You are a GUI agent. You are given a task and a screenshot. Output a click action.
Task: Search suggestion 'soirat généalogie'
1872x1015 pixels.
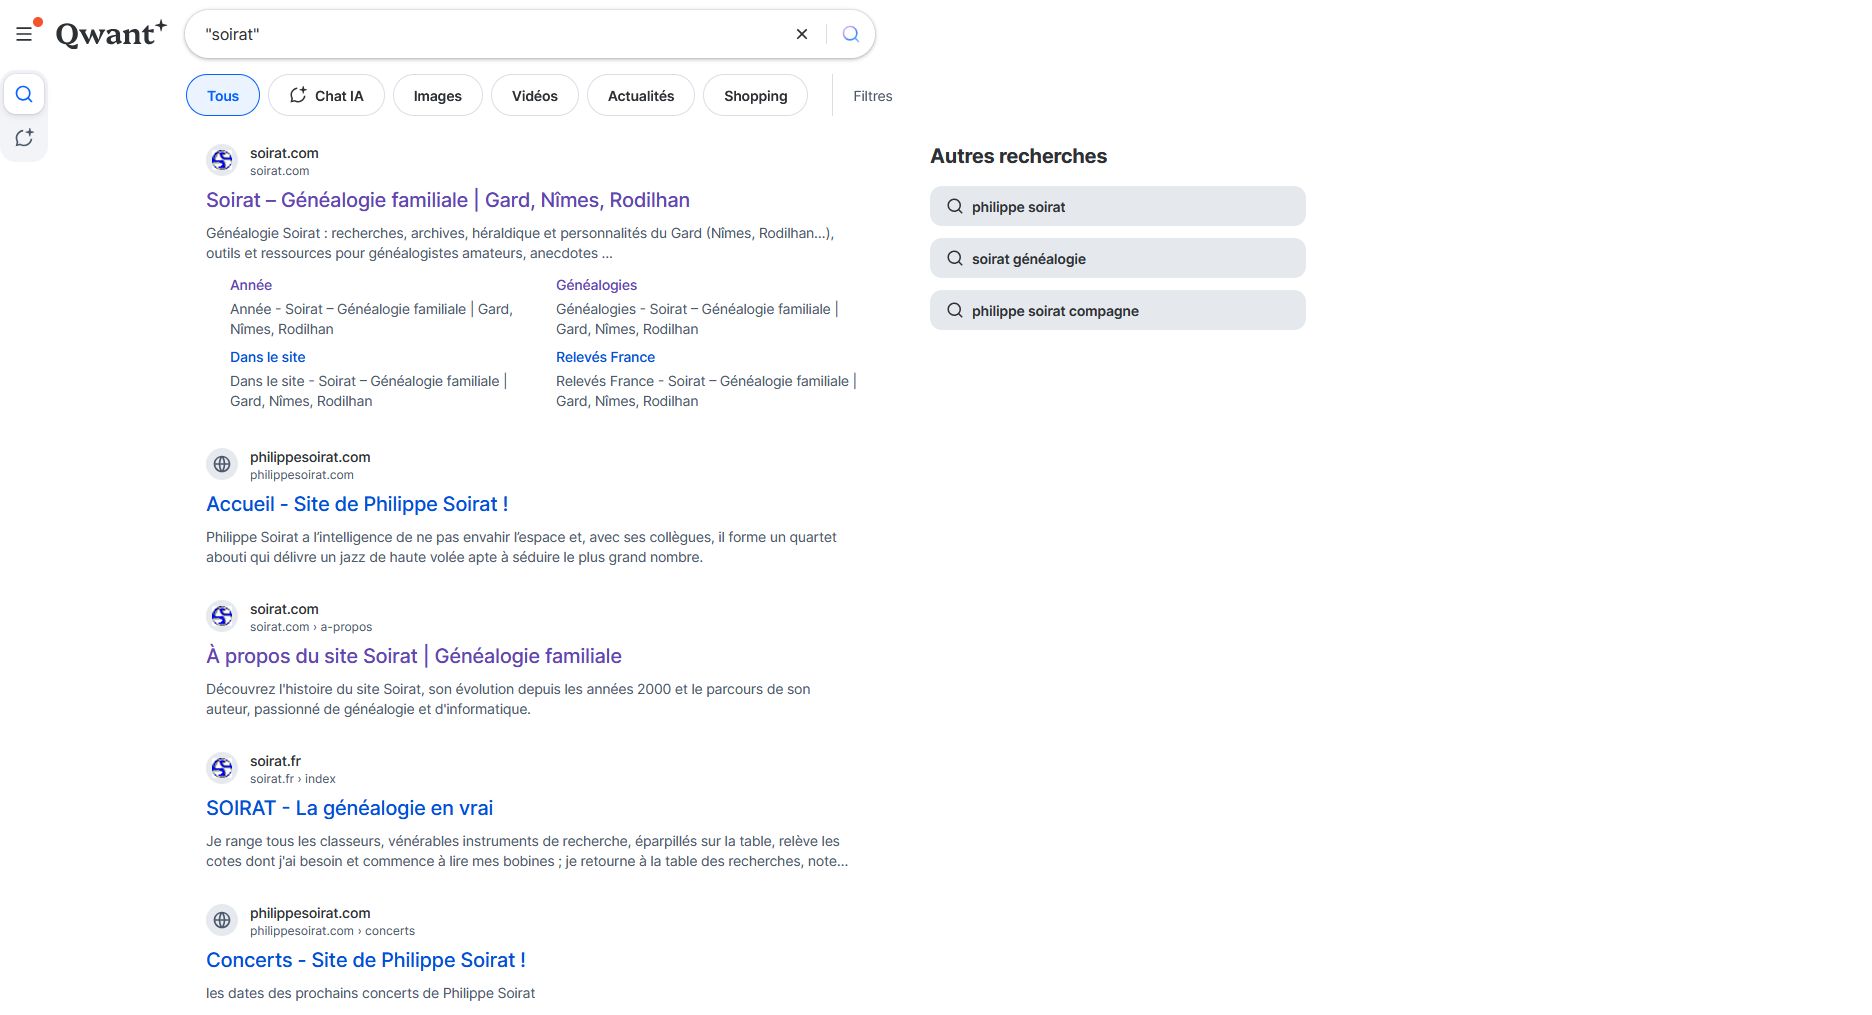pyautogui.click(x=1118, y=258)
